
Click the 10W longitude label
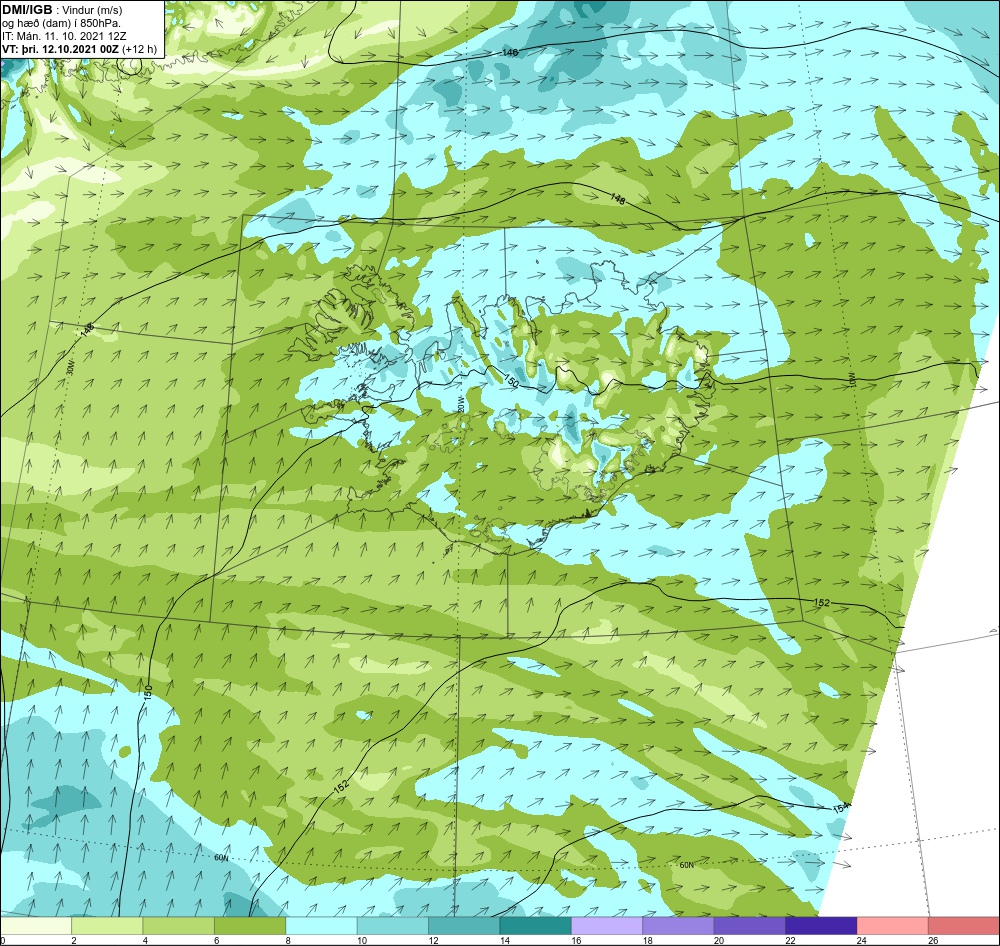click(x=852, y=381)
